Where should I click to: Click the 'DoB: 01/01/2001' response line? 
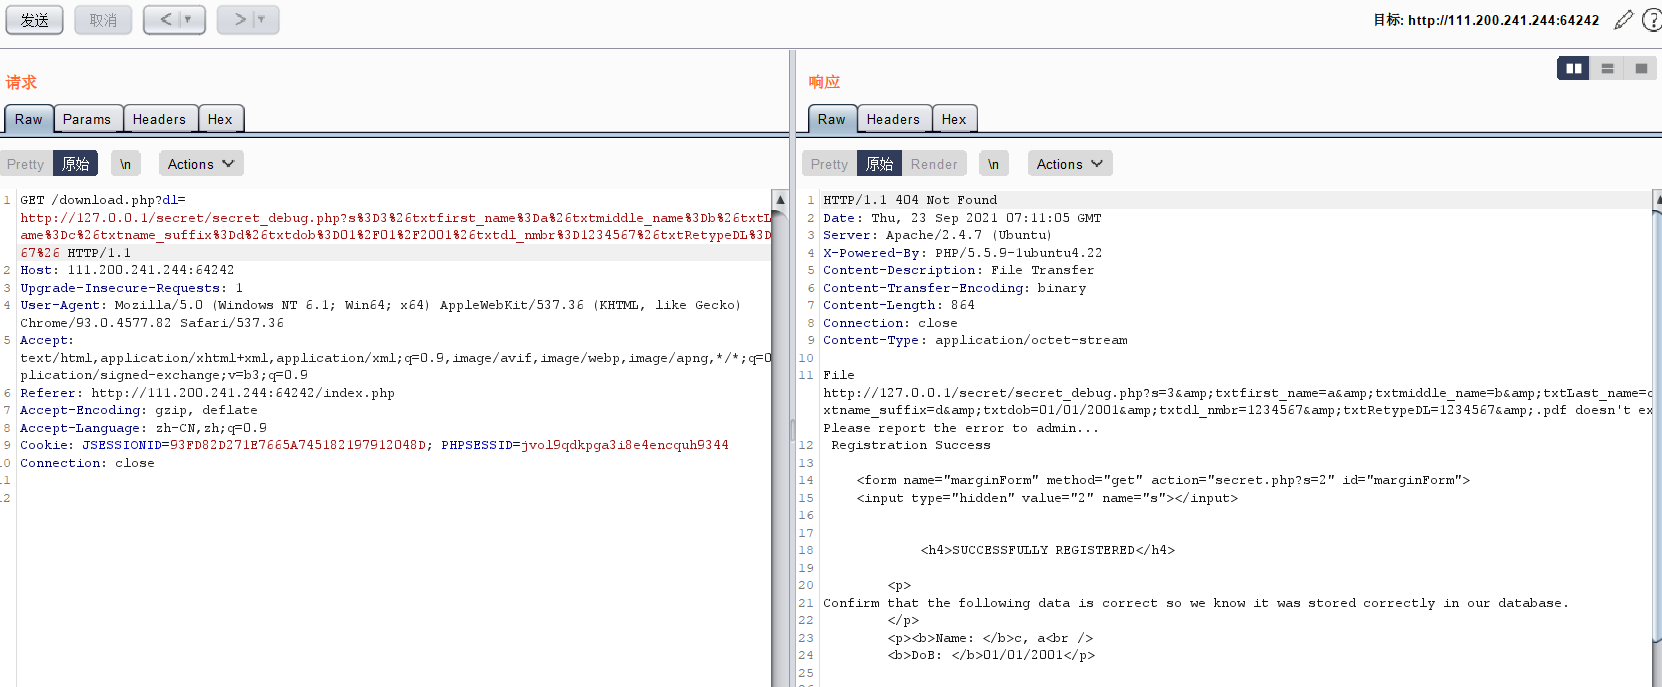991,655
